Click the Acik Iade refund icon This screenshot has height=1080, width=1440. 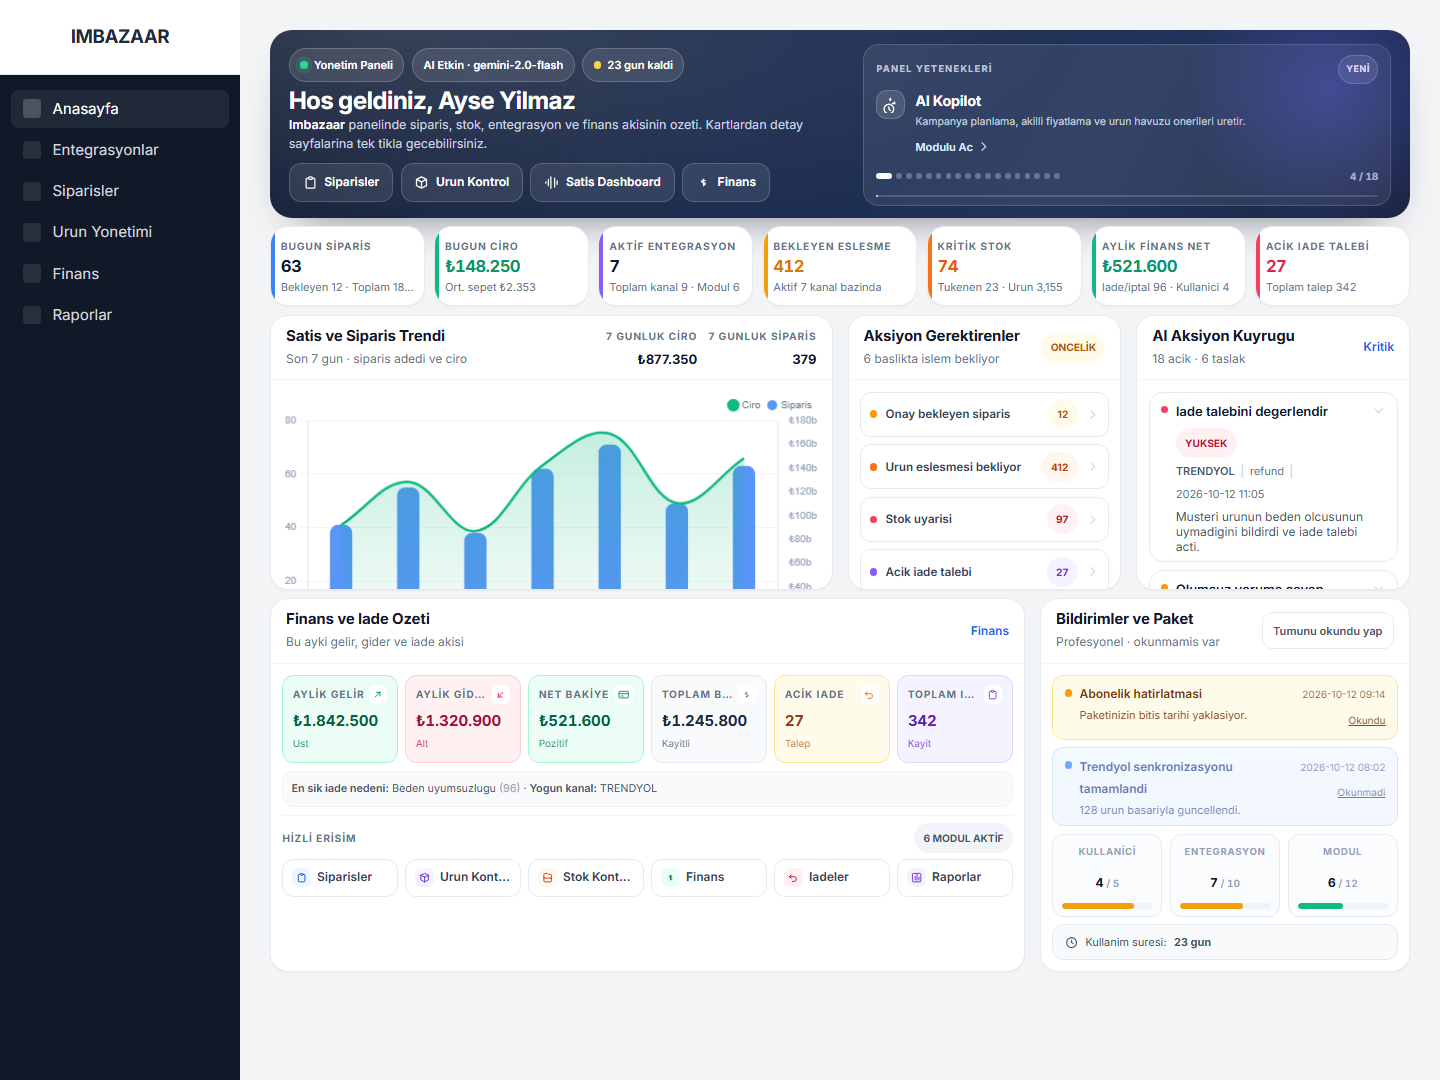869,694
